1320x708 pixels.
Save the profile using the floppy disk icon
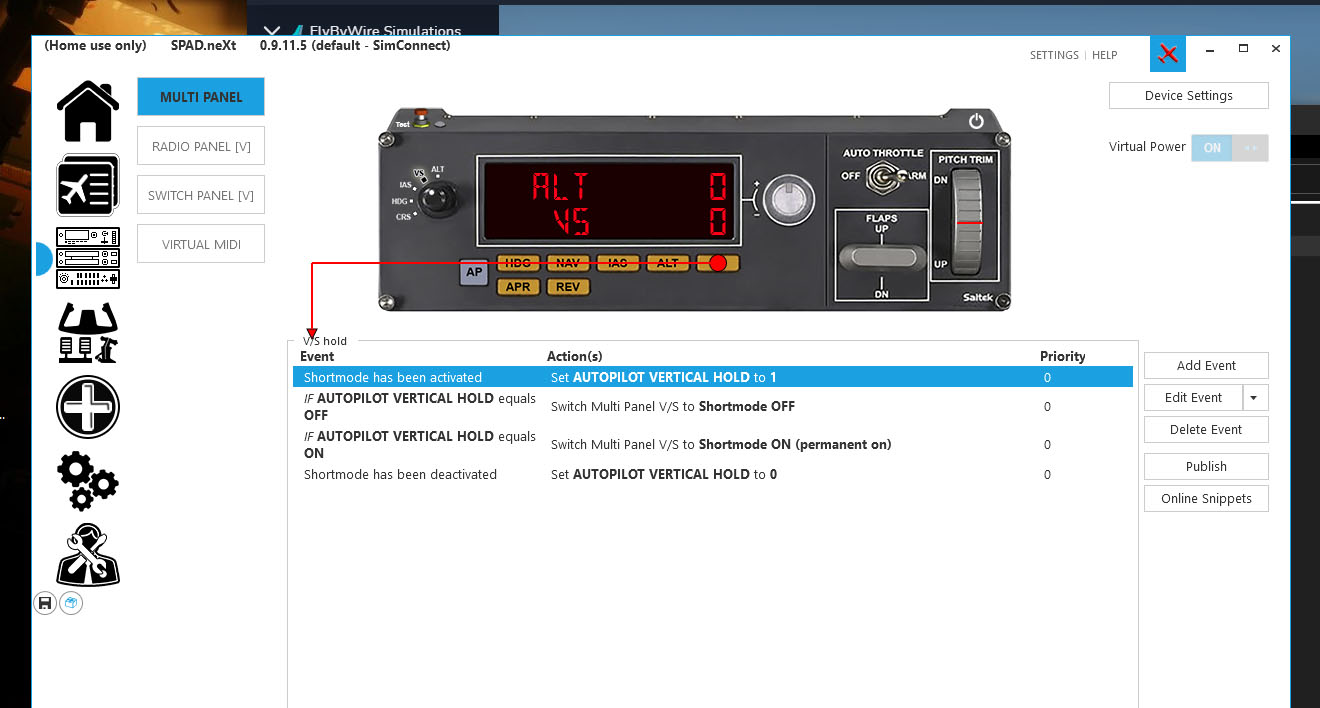[44, 603]
